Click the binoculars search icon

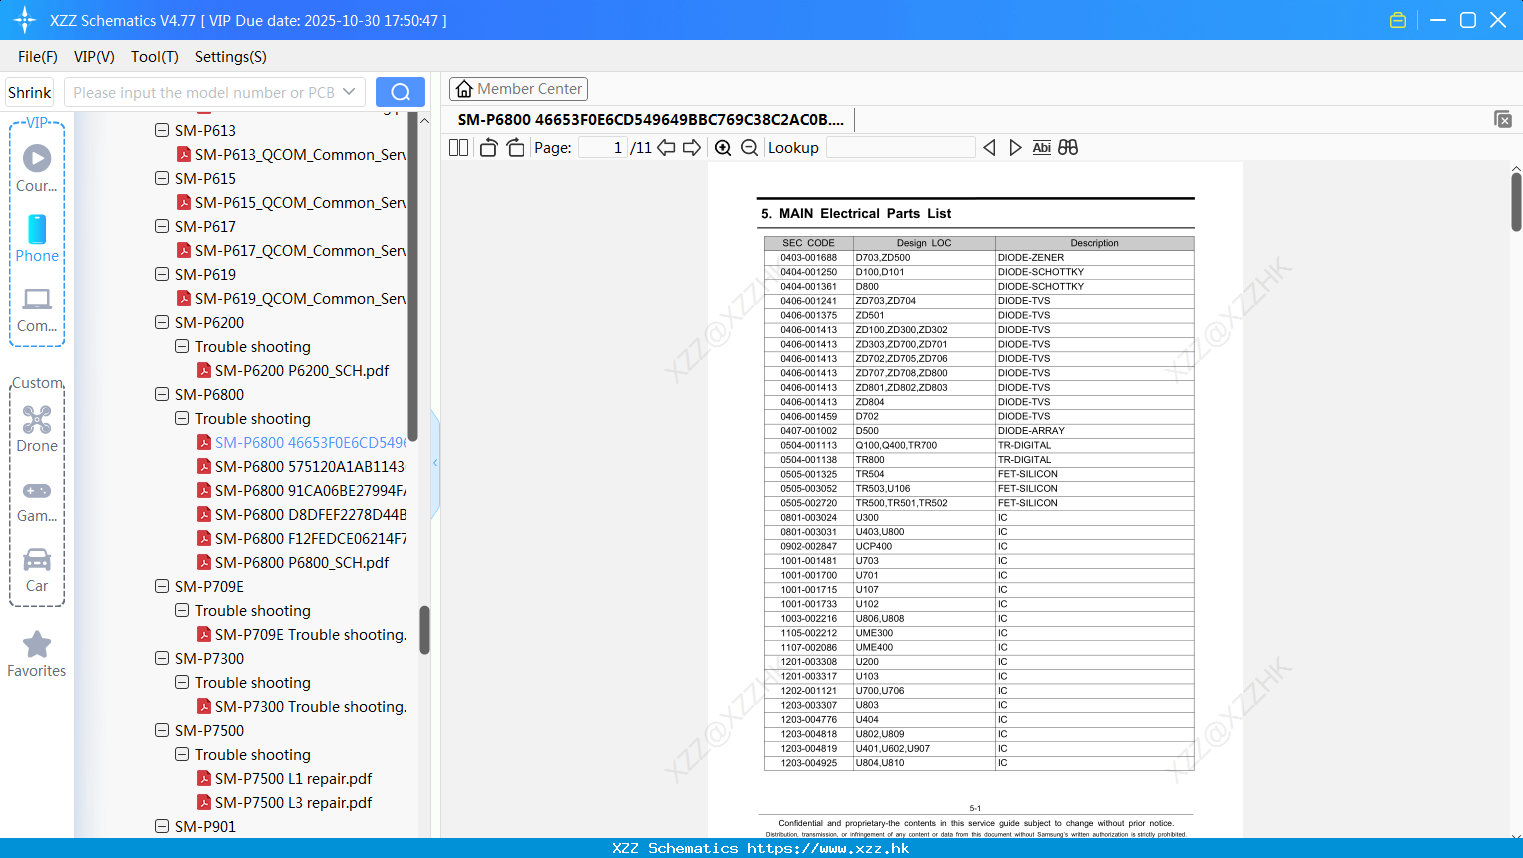coord(1068,147)
